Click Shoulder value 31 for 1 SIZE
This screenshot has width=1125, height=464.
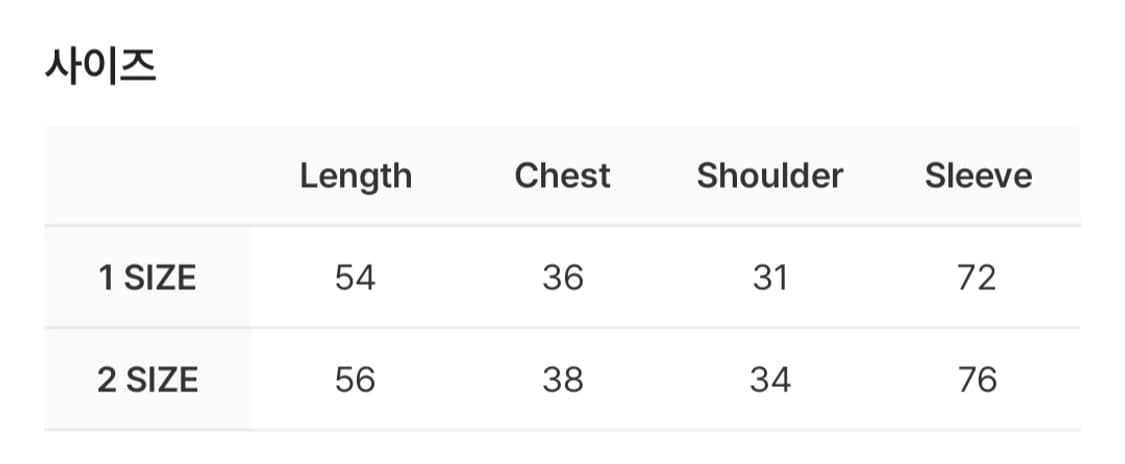tap(770, 278)
